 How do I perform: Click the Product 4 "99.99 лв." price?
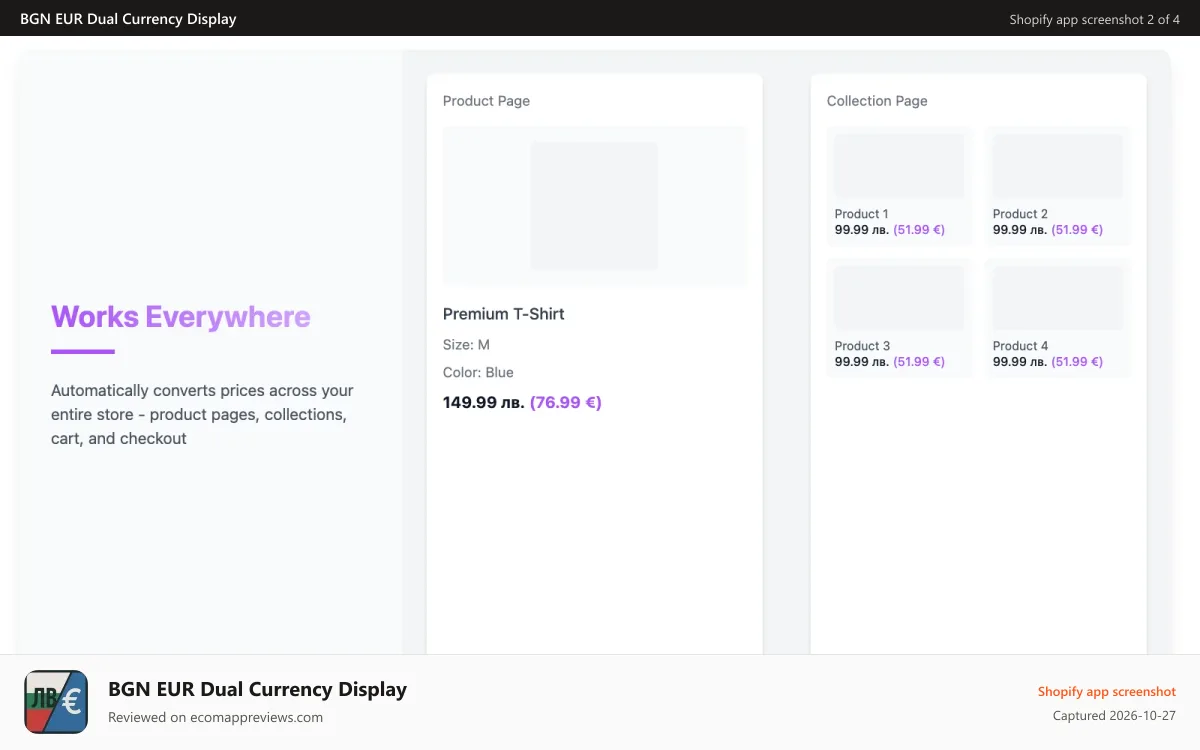1020,362
